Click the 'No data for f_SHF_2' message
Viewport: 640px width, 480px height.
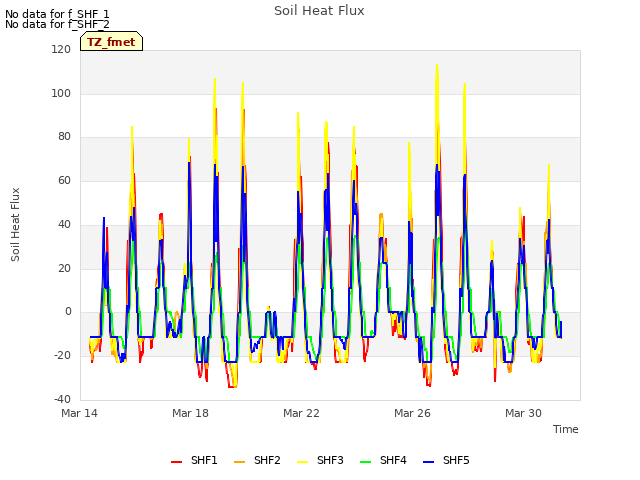tap(57, 24)
